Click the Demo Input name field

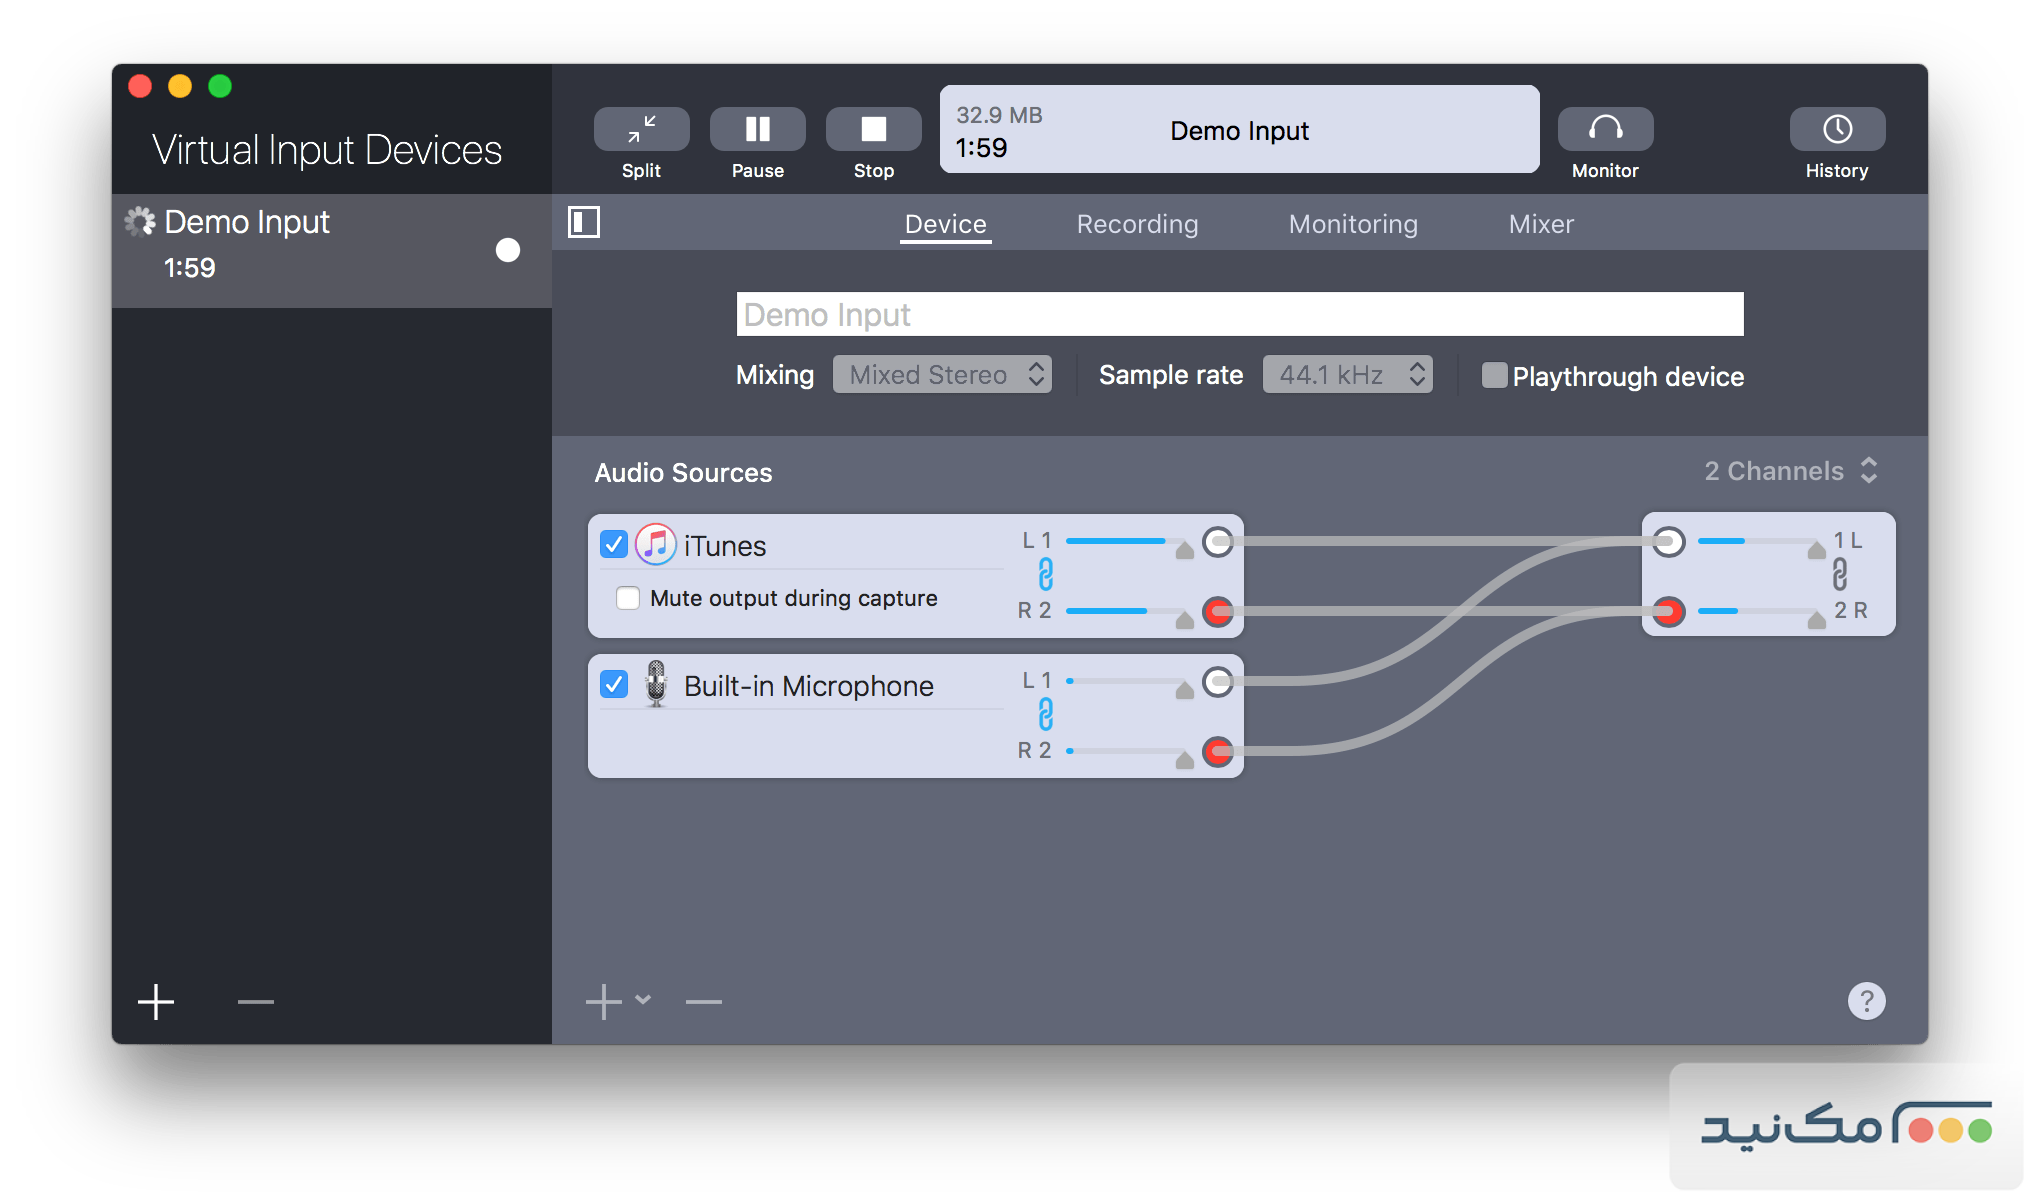click(1240, 315)
